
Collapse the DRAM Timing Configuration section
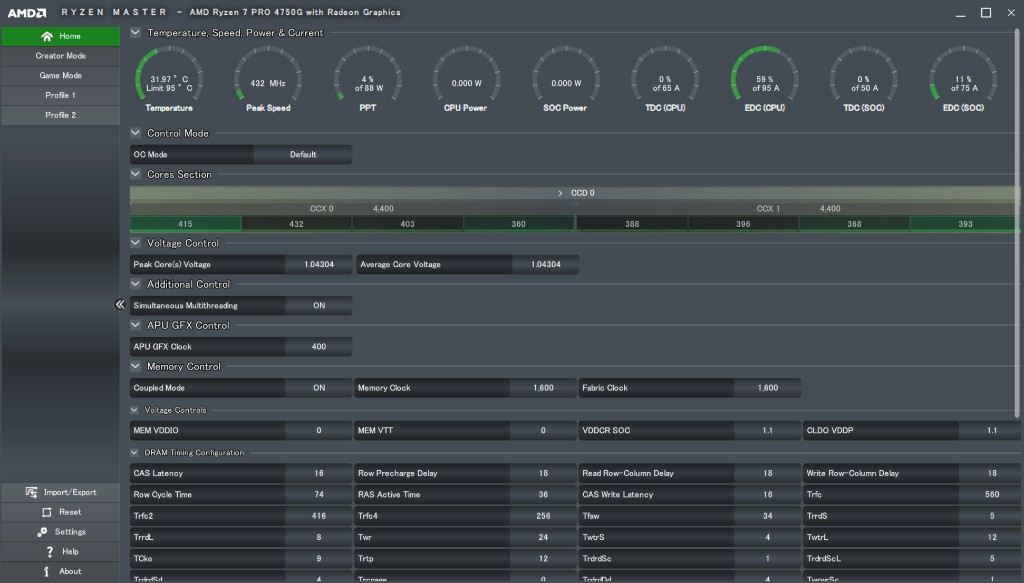136,453
